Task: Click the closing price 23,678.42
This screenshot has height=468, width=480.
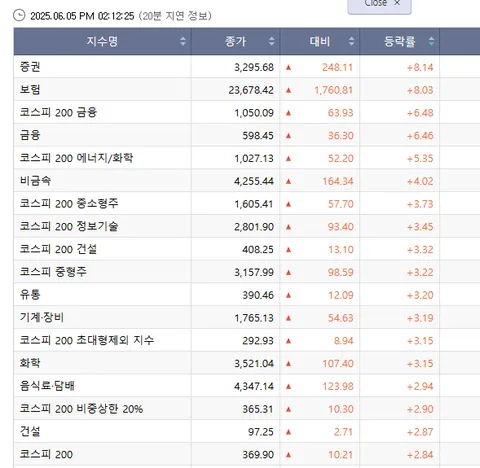Action: click(x=251, y=90)
